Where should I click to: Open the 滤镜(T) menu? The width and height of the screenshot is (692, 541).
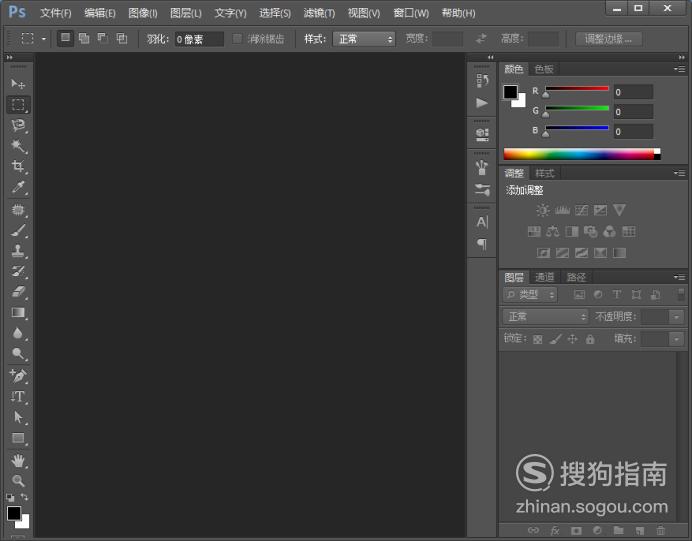319,13
